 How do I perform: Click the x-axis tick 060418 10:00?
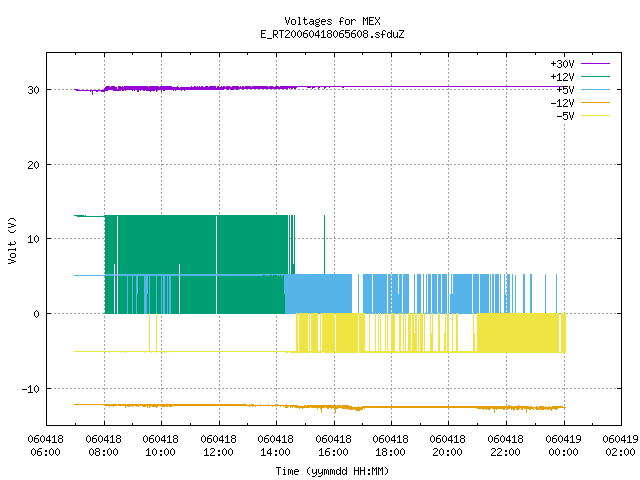(160, 446)
